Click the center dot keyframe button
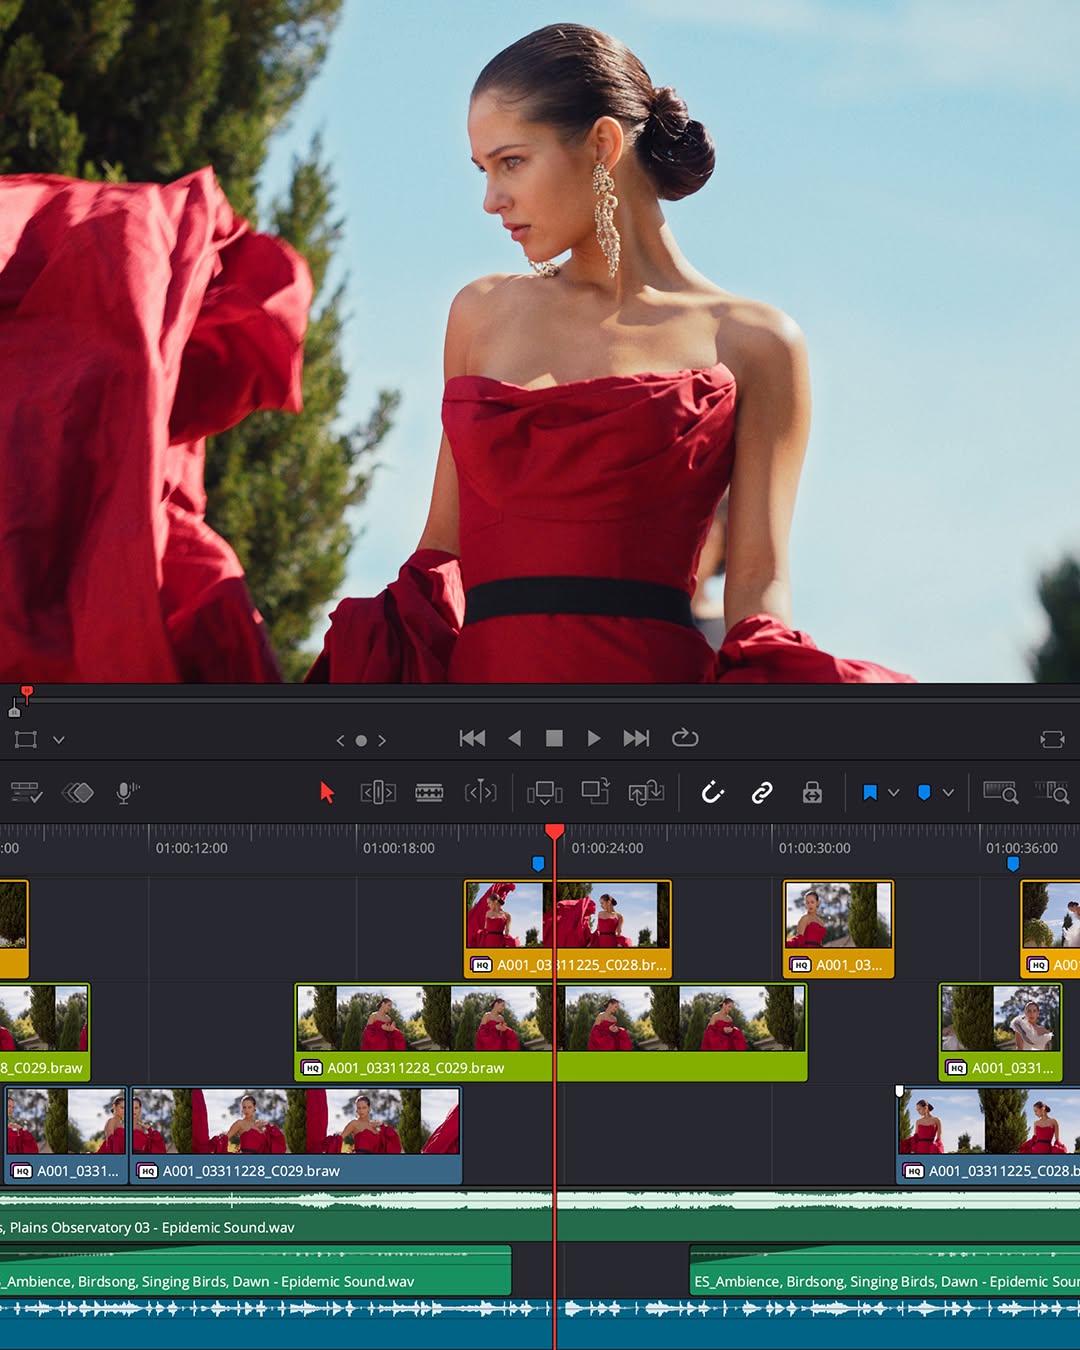 click(361, 741)
